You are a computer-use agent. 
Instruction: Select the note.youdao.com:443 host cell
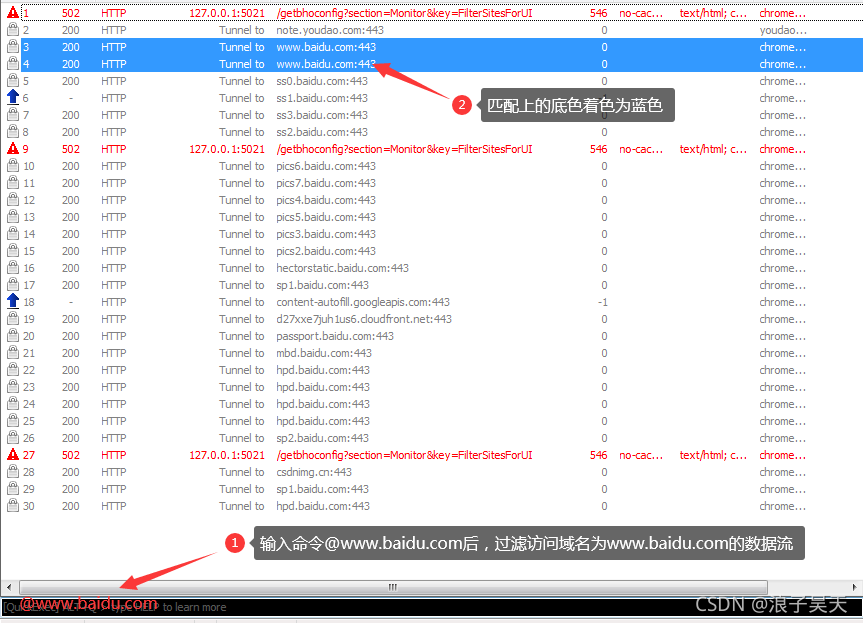[330, 30]
